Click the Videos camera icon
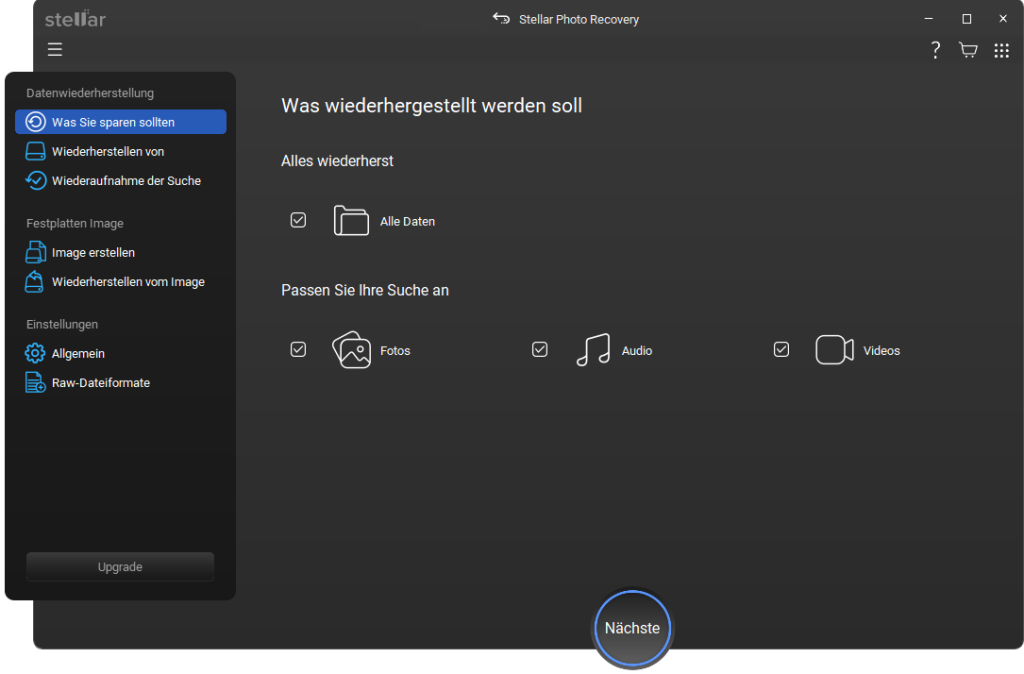 tap(834, 350)
